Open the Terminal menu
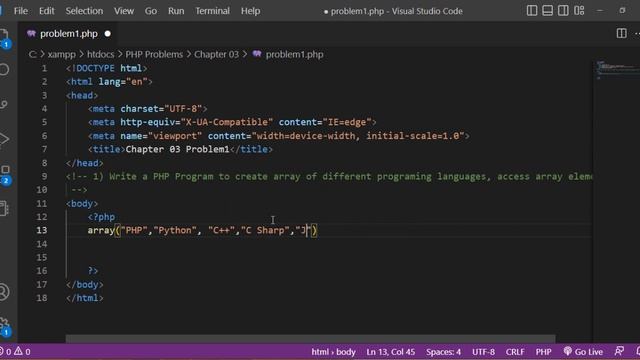Image resolution: width=640 pixels, height=360 pixels. pos(212,11)
